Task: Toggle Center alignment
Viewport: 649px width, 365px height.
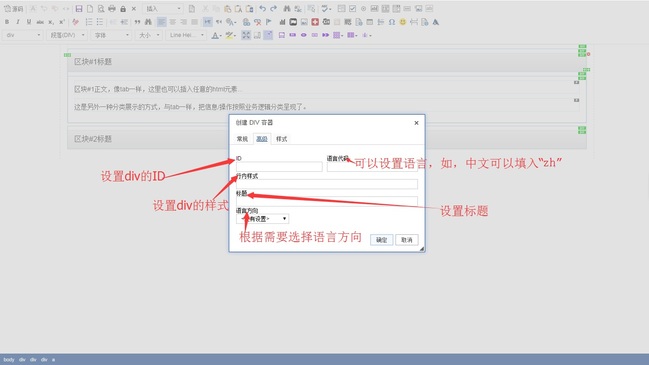Action: point(173,22)
